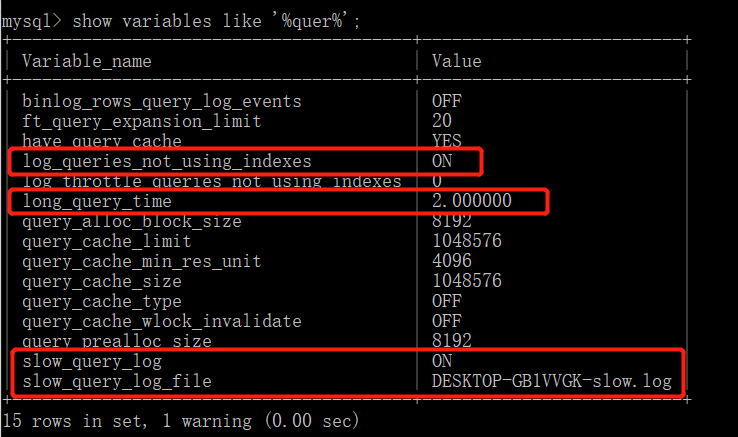Click the 2.000000 long_query_time value

[x=472, y=201]
